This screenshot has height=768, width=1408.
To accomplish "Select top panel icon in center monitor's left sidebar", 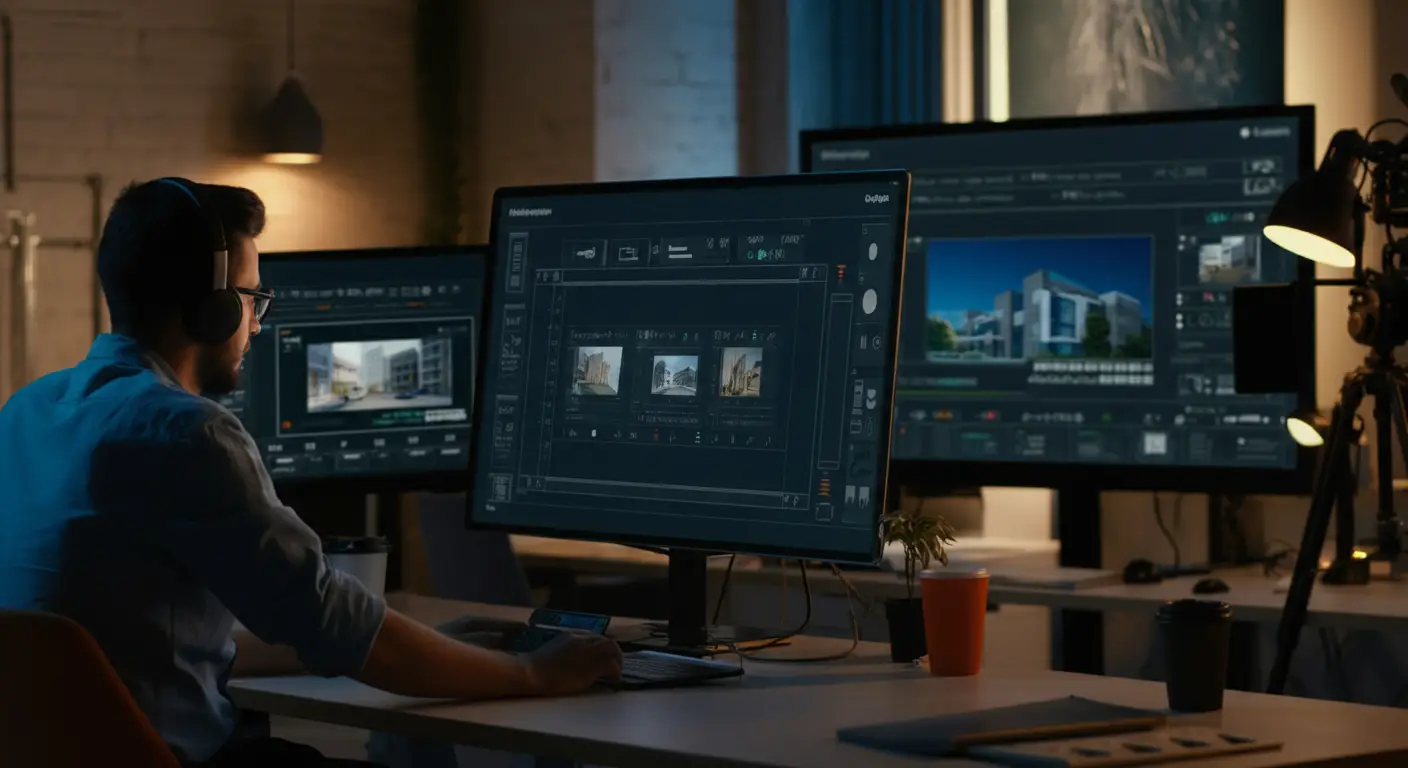I will (517, 262).
